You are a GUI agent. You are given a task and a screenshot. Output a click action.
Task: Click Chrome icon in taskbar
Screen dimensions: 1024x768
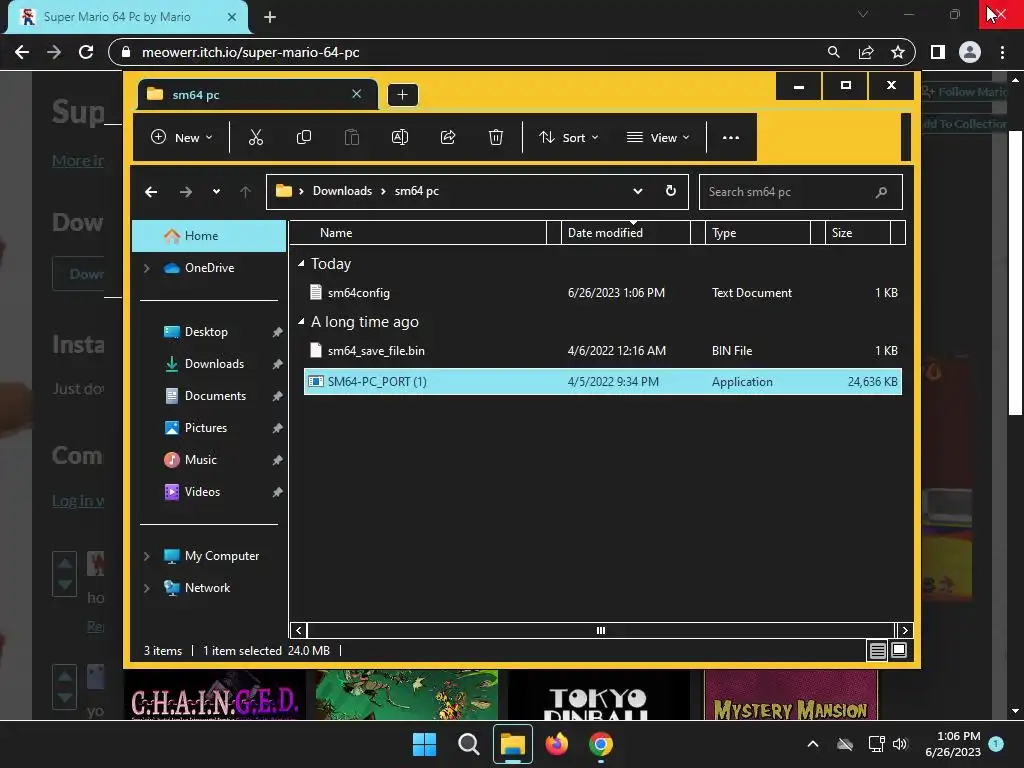601,744
